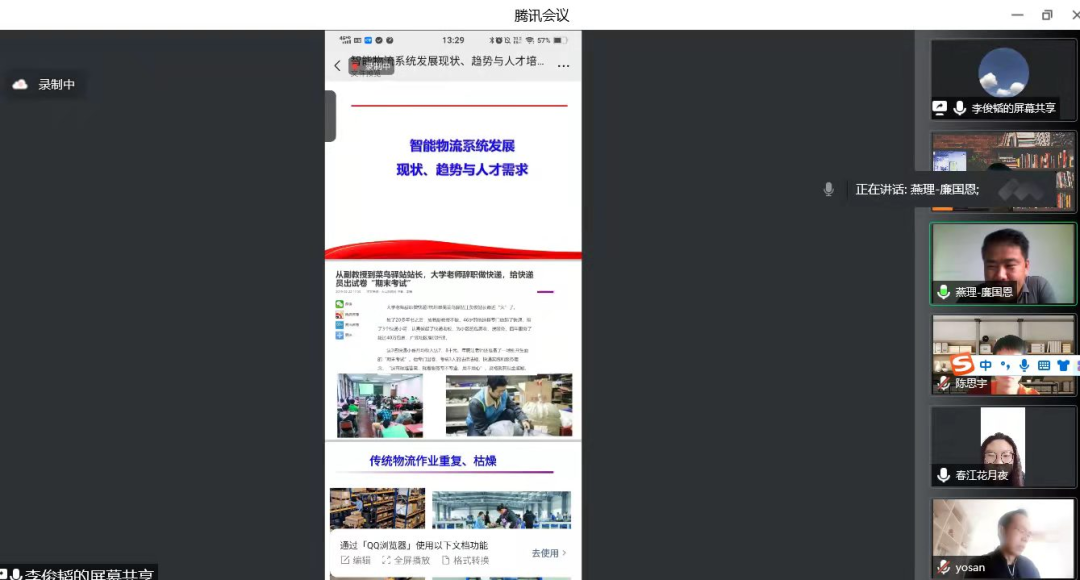Screen dimensions: 1080x580
Task: Open the three-dot menu in the phone header
Action: (563, 66)
